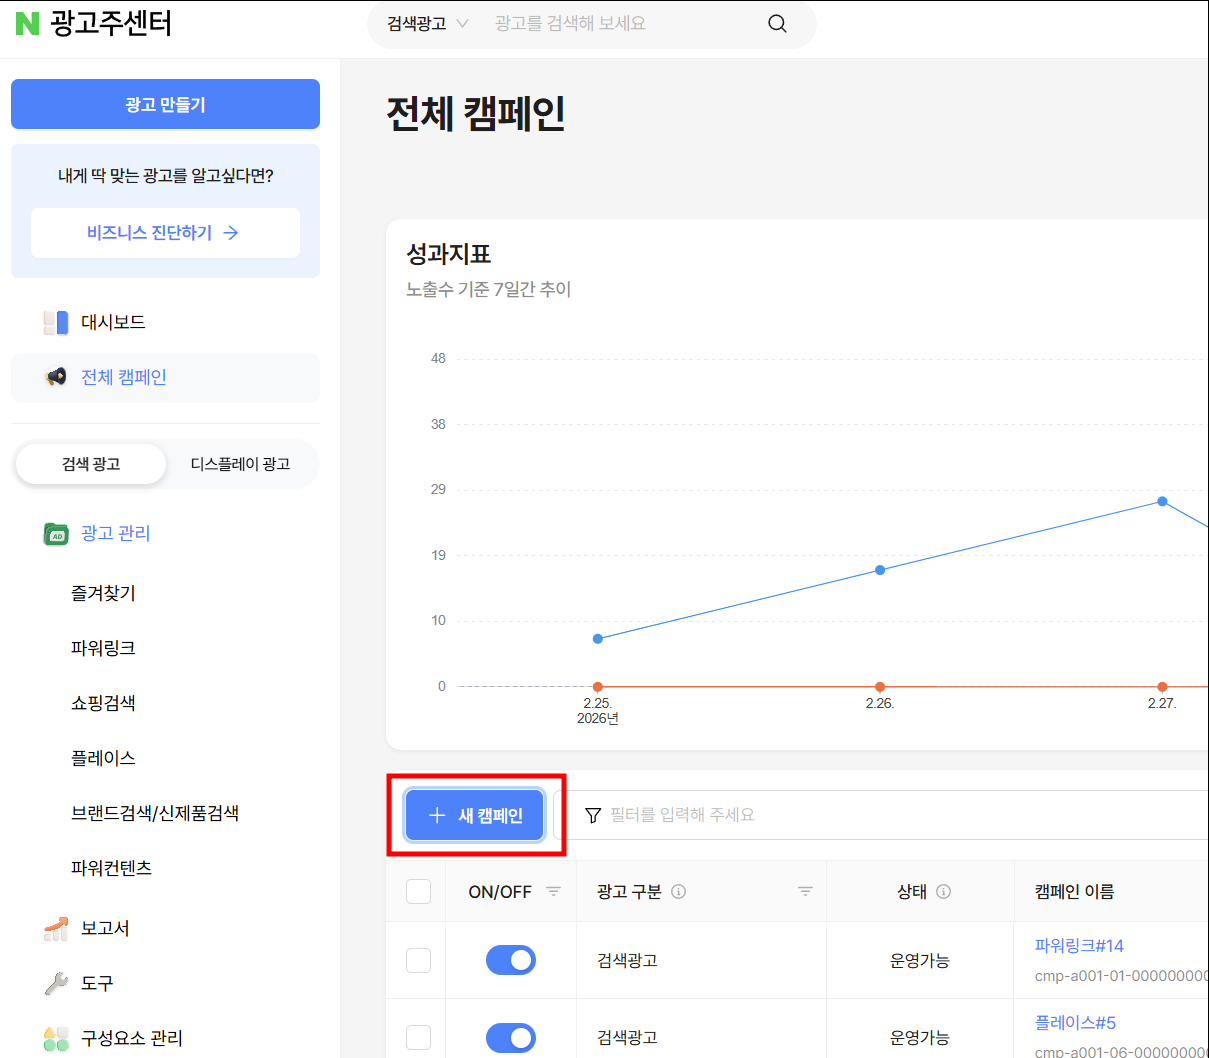Click the 전체 캠페인 page heading

coord(476,113)
